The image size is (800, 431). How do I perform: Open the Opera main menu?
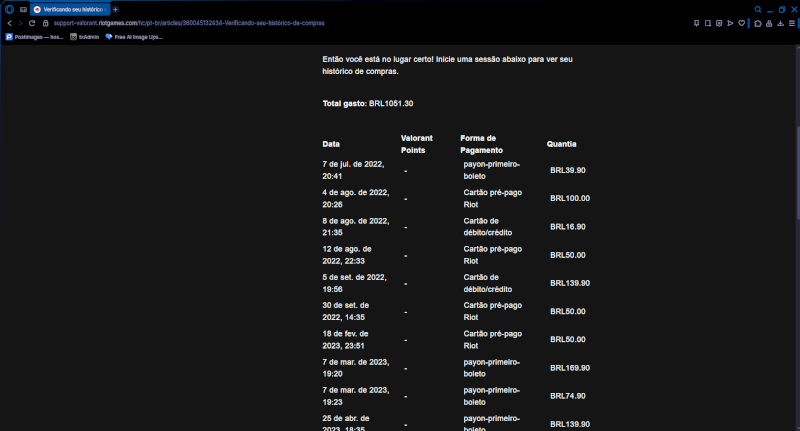coord(9,9)
